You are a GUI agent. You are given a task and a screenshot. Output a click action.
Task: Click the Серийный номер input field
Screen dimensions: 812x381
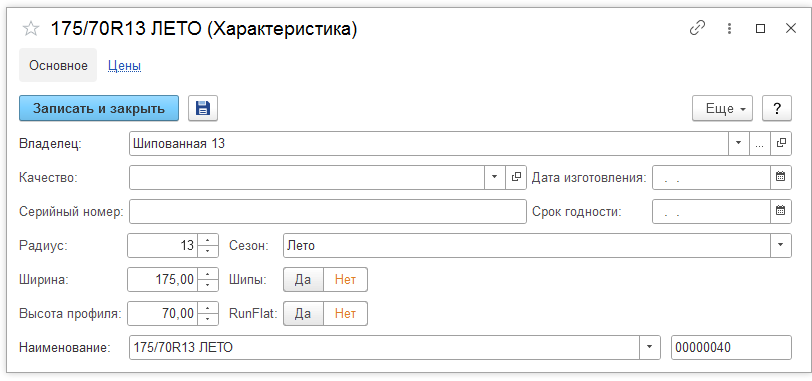pos(328,211)
